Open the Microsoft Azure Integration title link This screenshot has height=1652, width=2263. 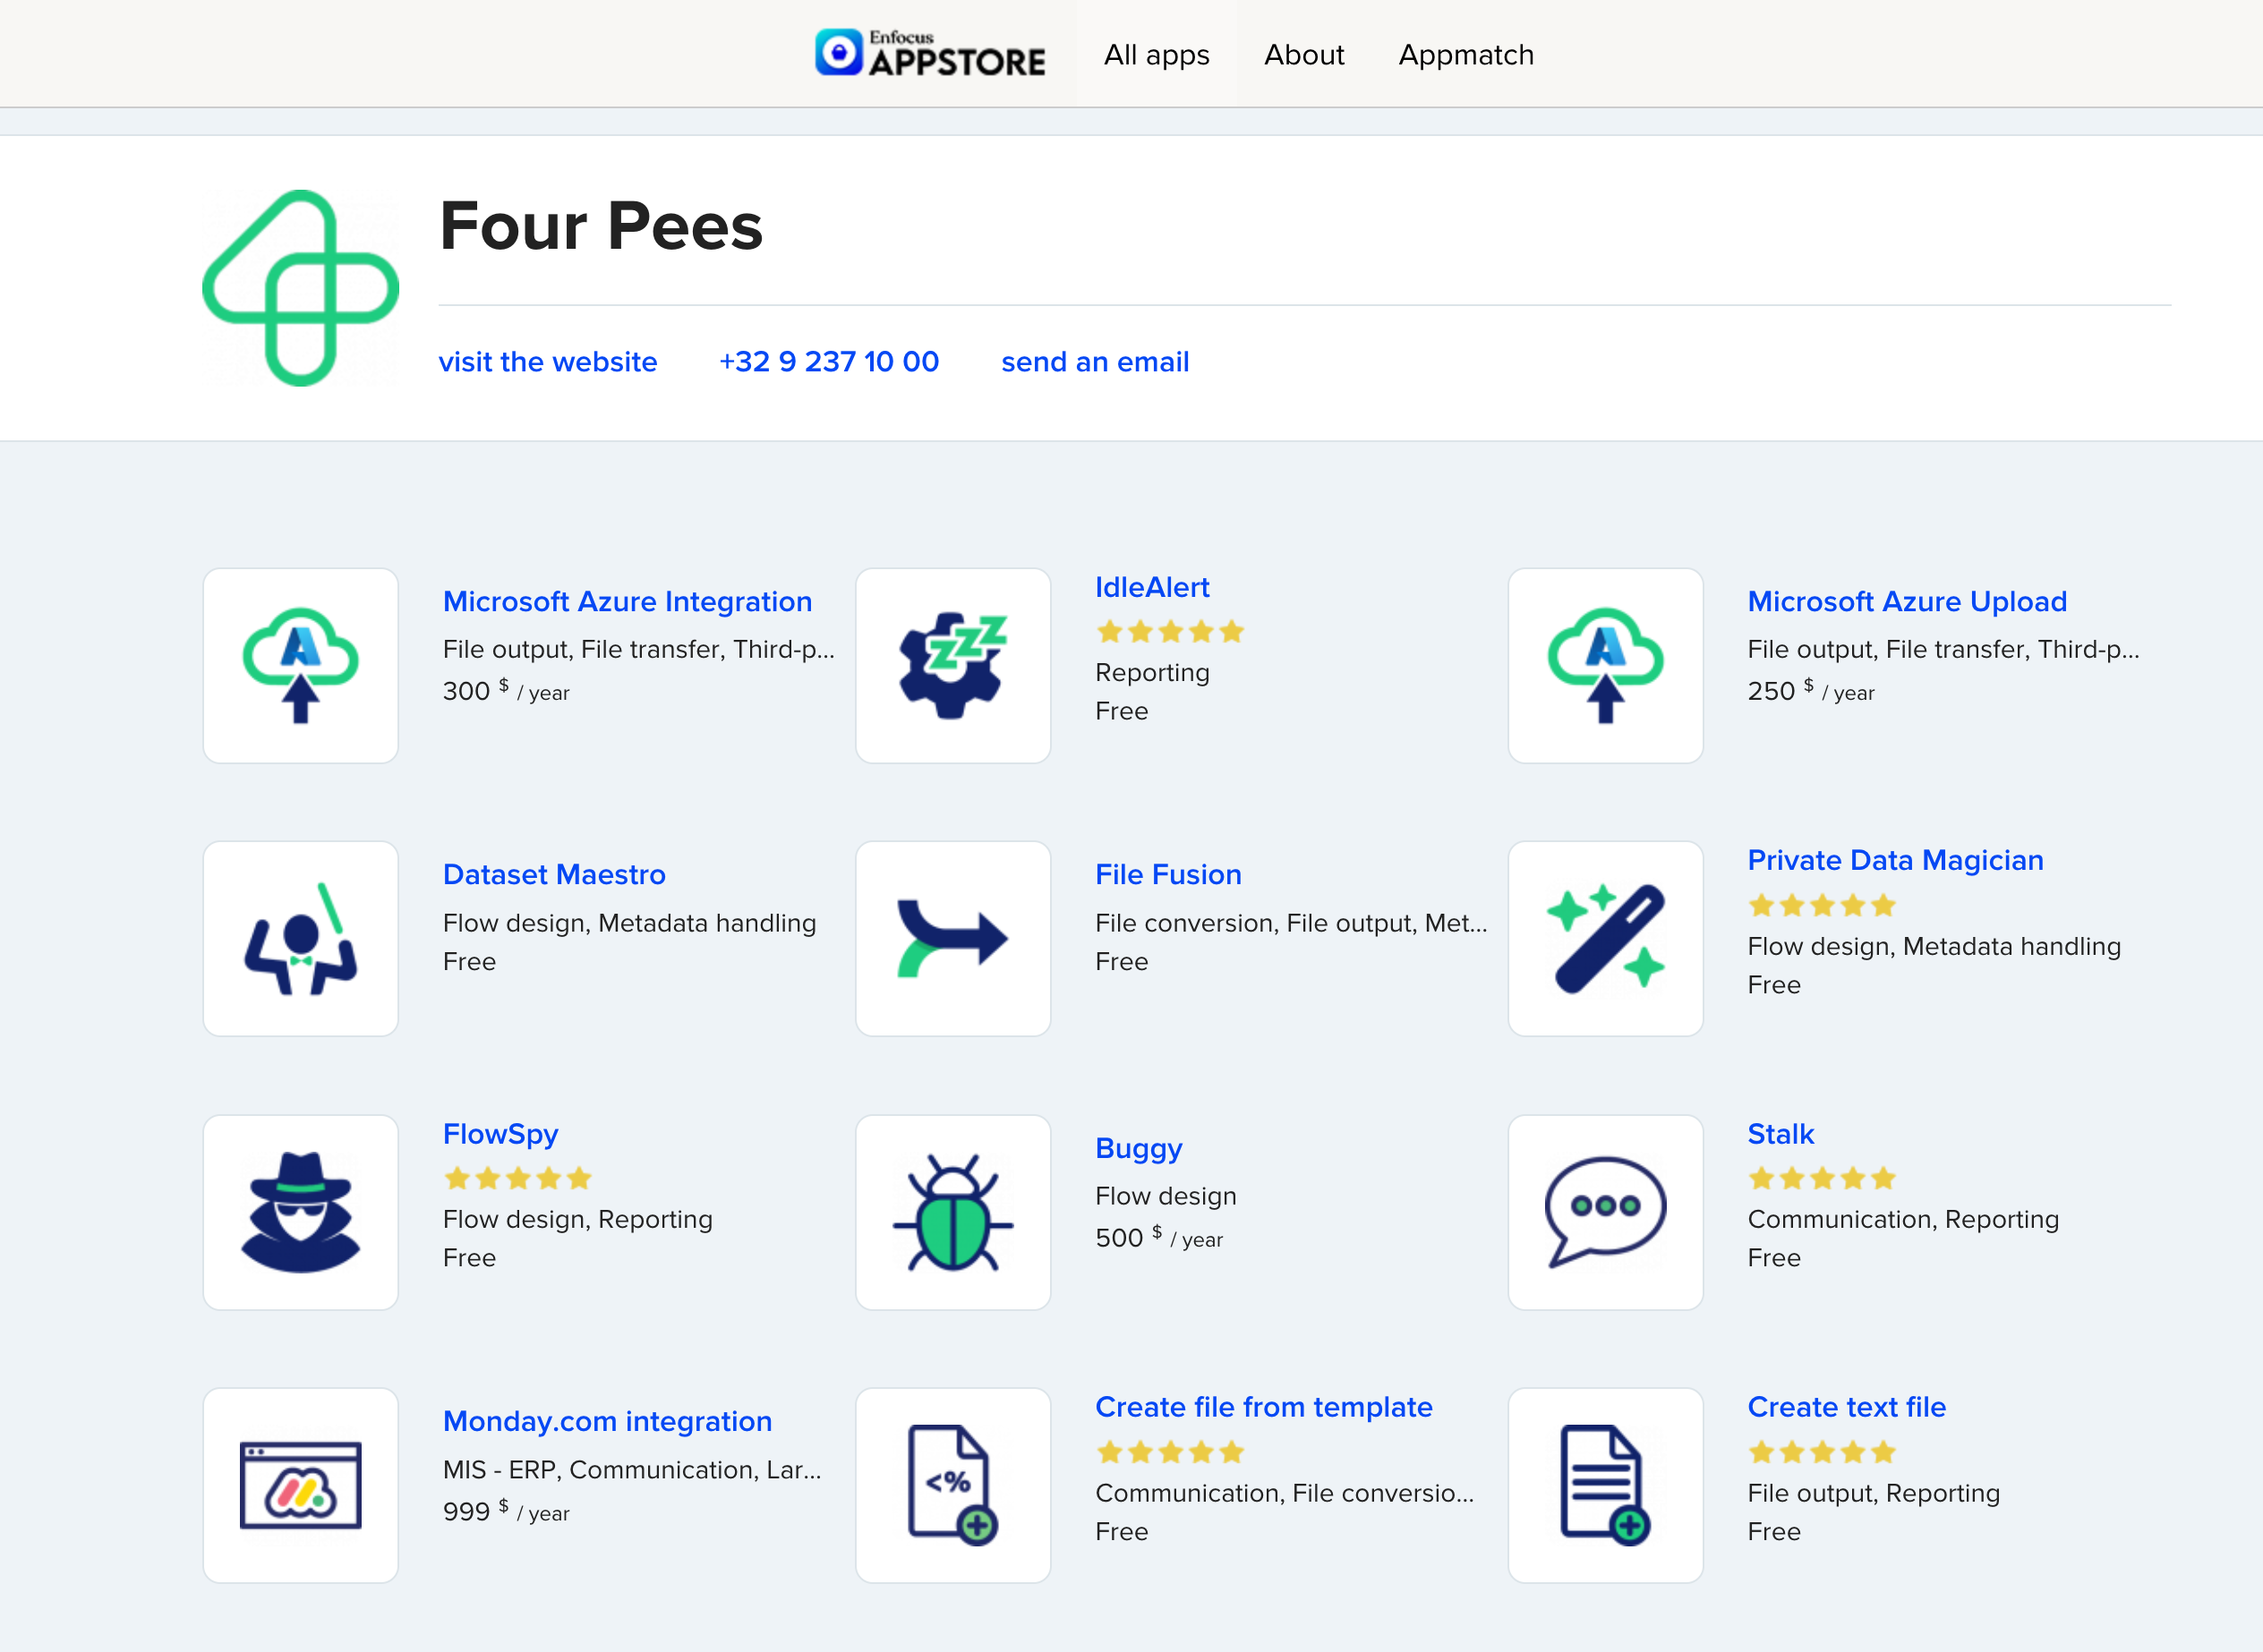click(x=627, y=602)
